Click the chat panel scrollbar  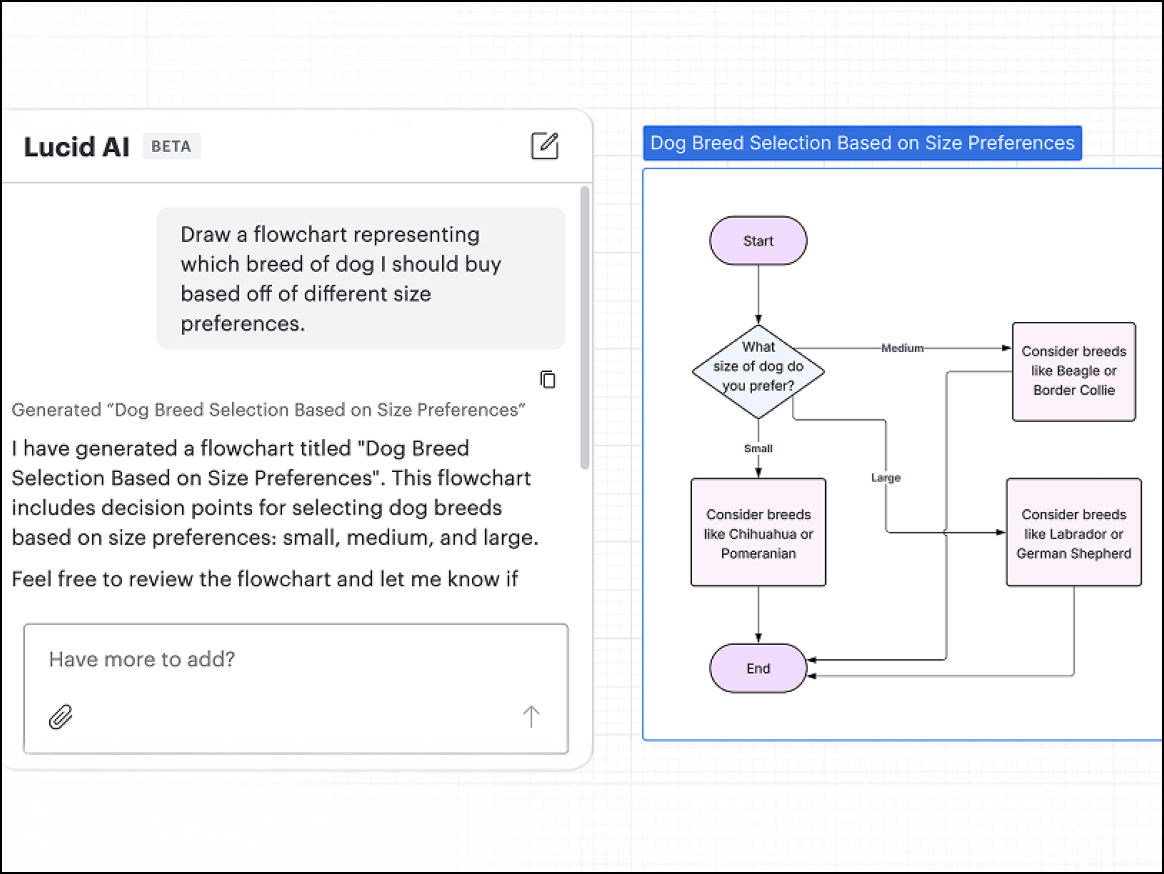tap(584, 327)
